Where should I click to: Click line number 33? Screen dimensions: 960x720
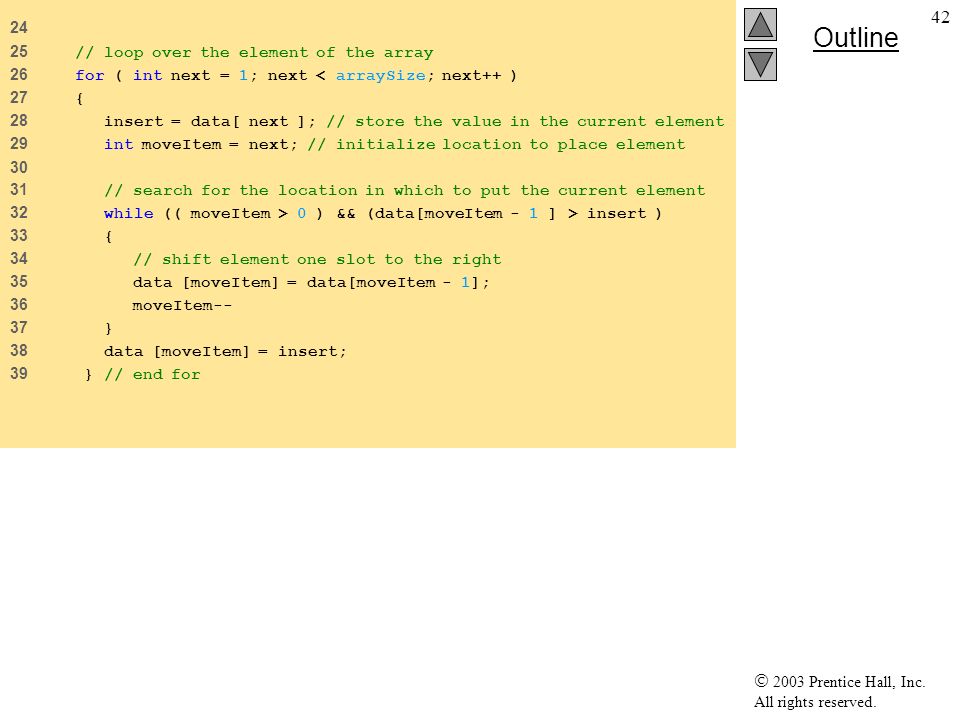point(19,236)
